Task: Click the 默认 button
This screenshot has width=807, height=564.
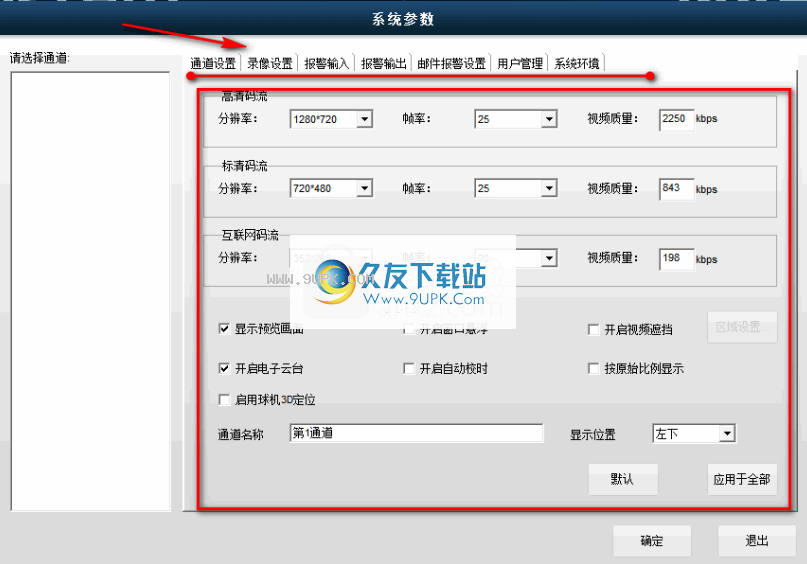Action: [x=623, y=479]
